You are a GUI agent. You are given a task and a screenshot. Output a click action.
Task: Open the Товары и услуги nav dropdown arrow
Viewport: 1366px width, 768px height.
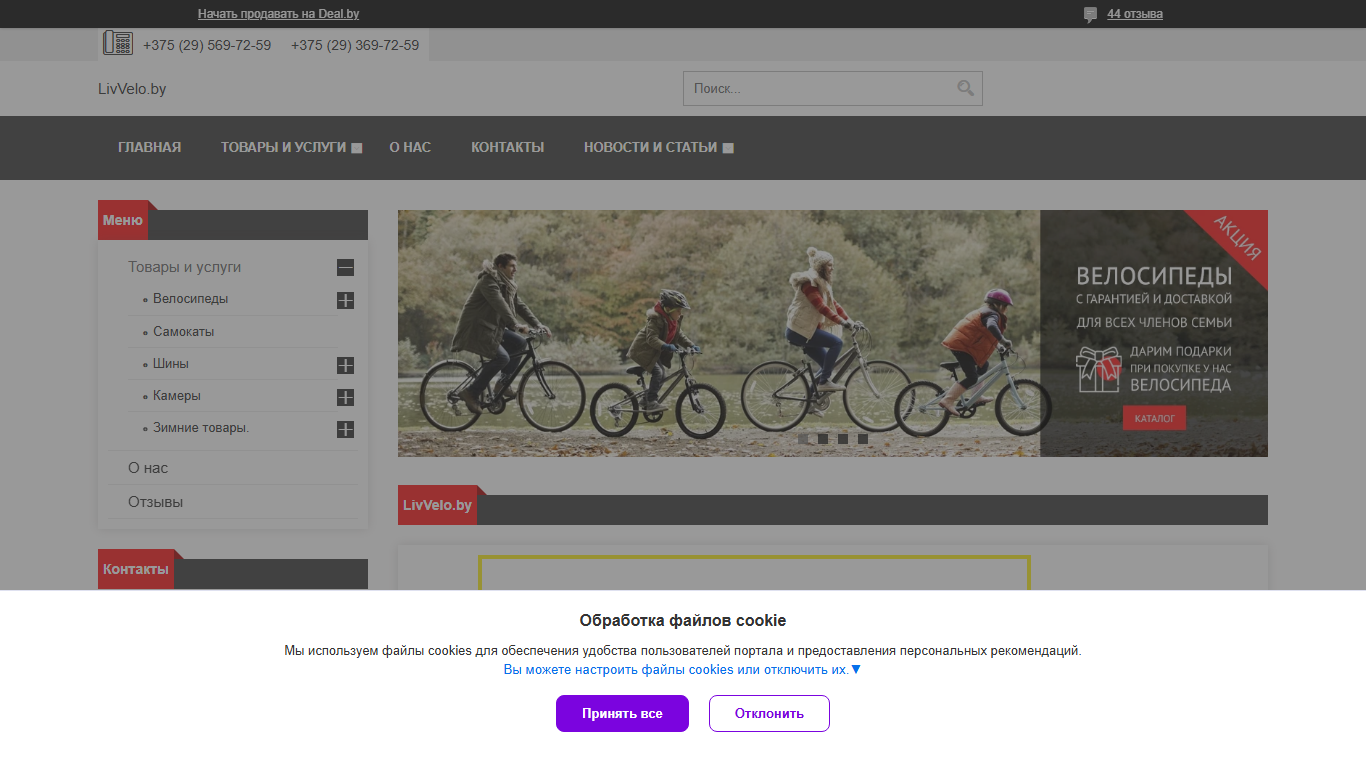(356, 148)
